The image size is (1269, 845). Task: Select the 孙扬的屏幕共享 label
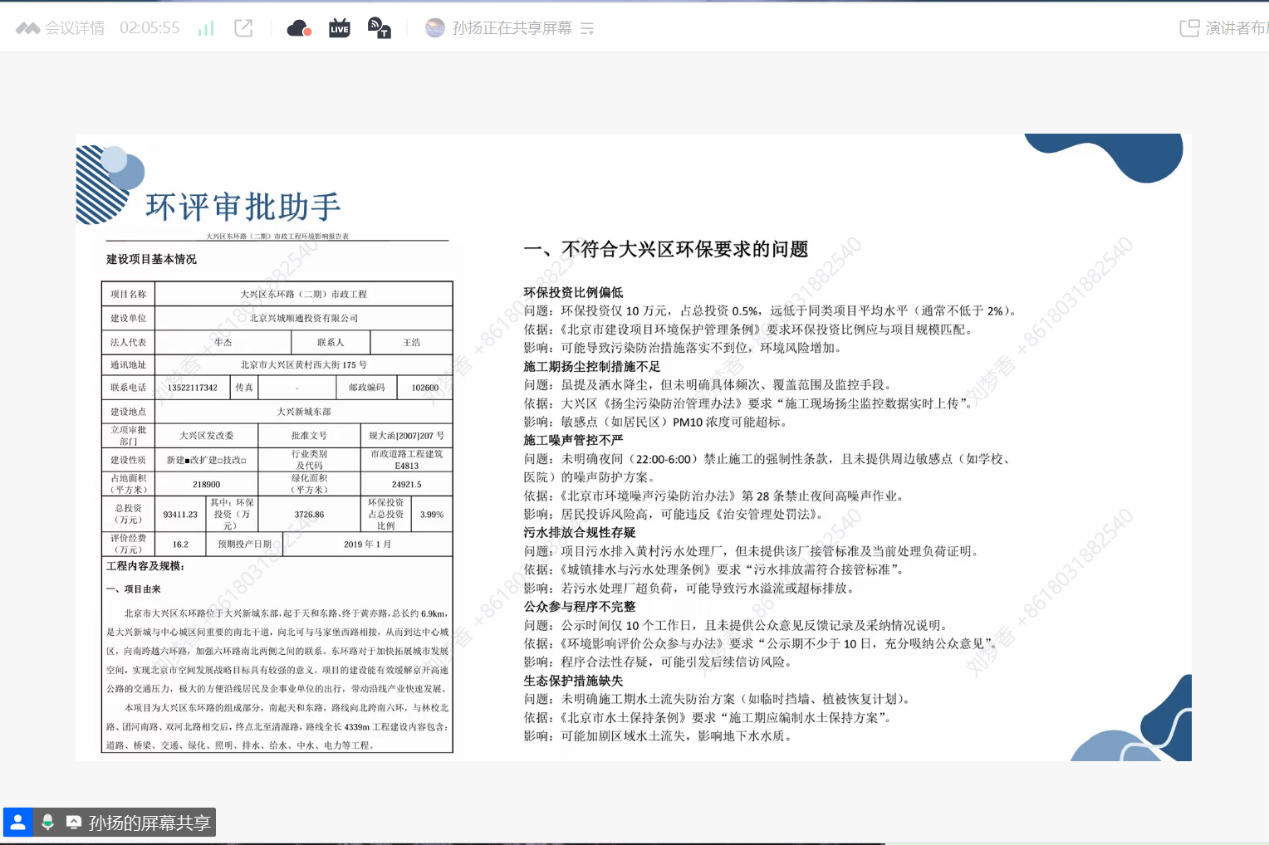[x=150, y=823]
